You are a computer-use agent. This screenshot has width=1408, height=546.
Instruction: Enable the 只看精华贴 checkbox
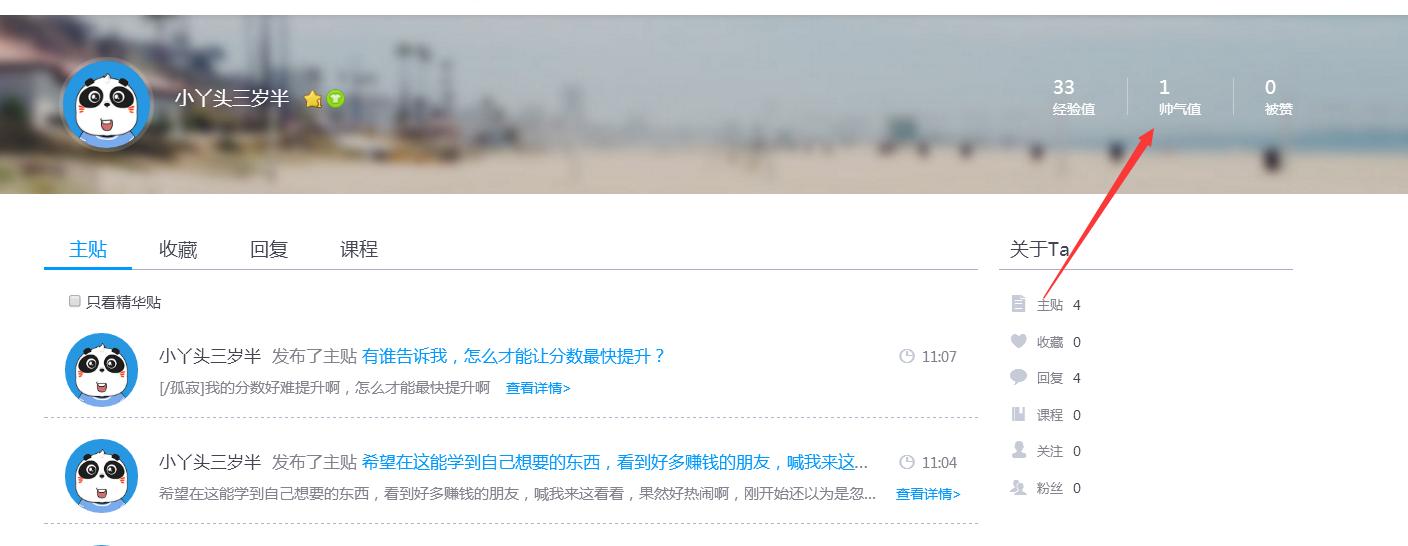74,301
